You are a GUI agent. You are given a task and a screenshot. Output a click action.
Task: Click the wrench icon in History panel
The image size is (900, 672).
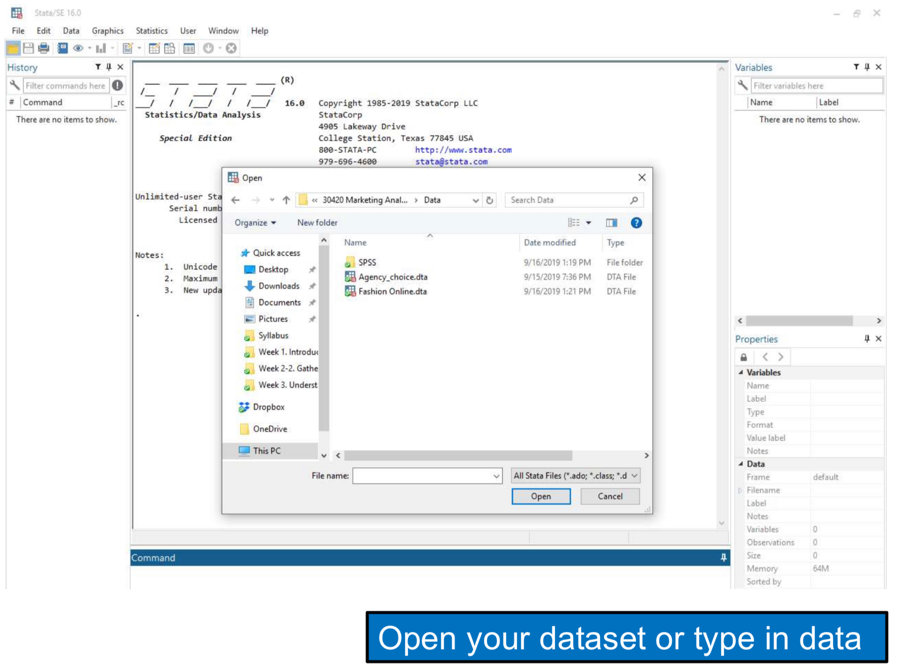tap(14, 86)
